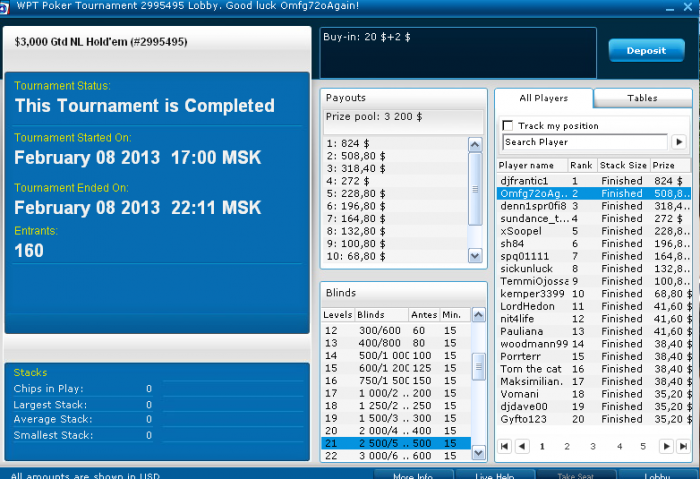Select player spq01111 row
Viewport: 700px width, 479px height.
[594, 256]
